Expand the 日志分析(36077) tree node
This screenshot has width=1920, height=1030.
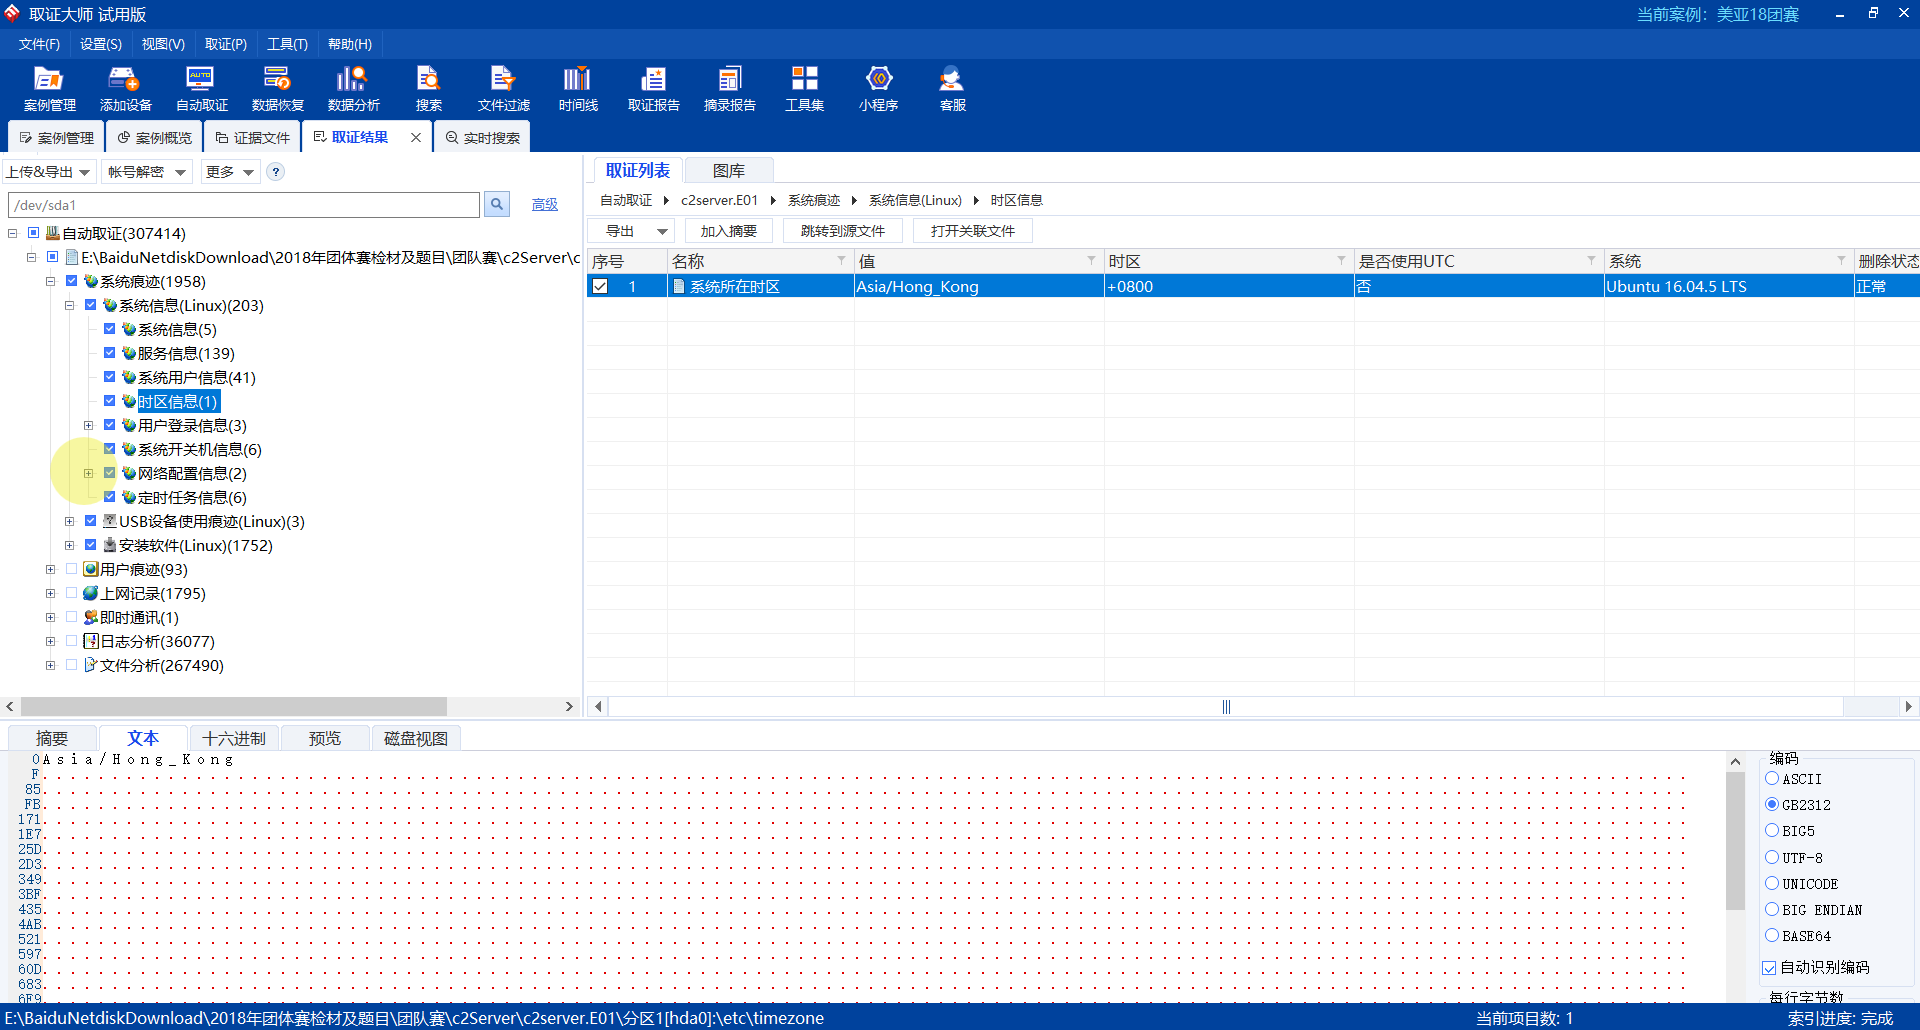coord(50,641)
